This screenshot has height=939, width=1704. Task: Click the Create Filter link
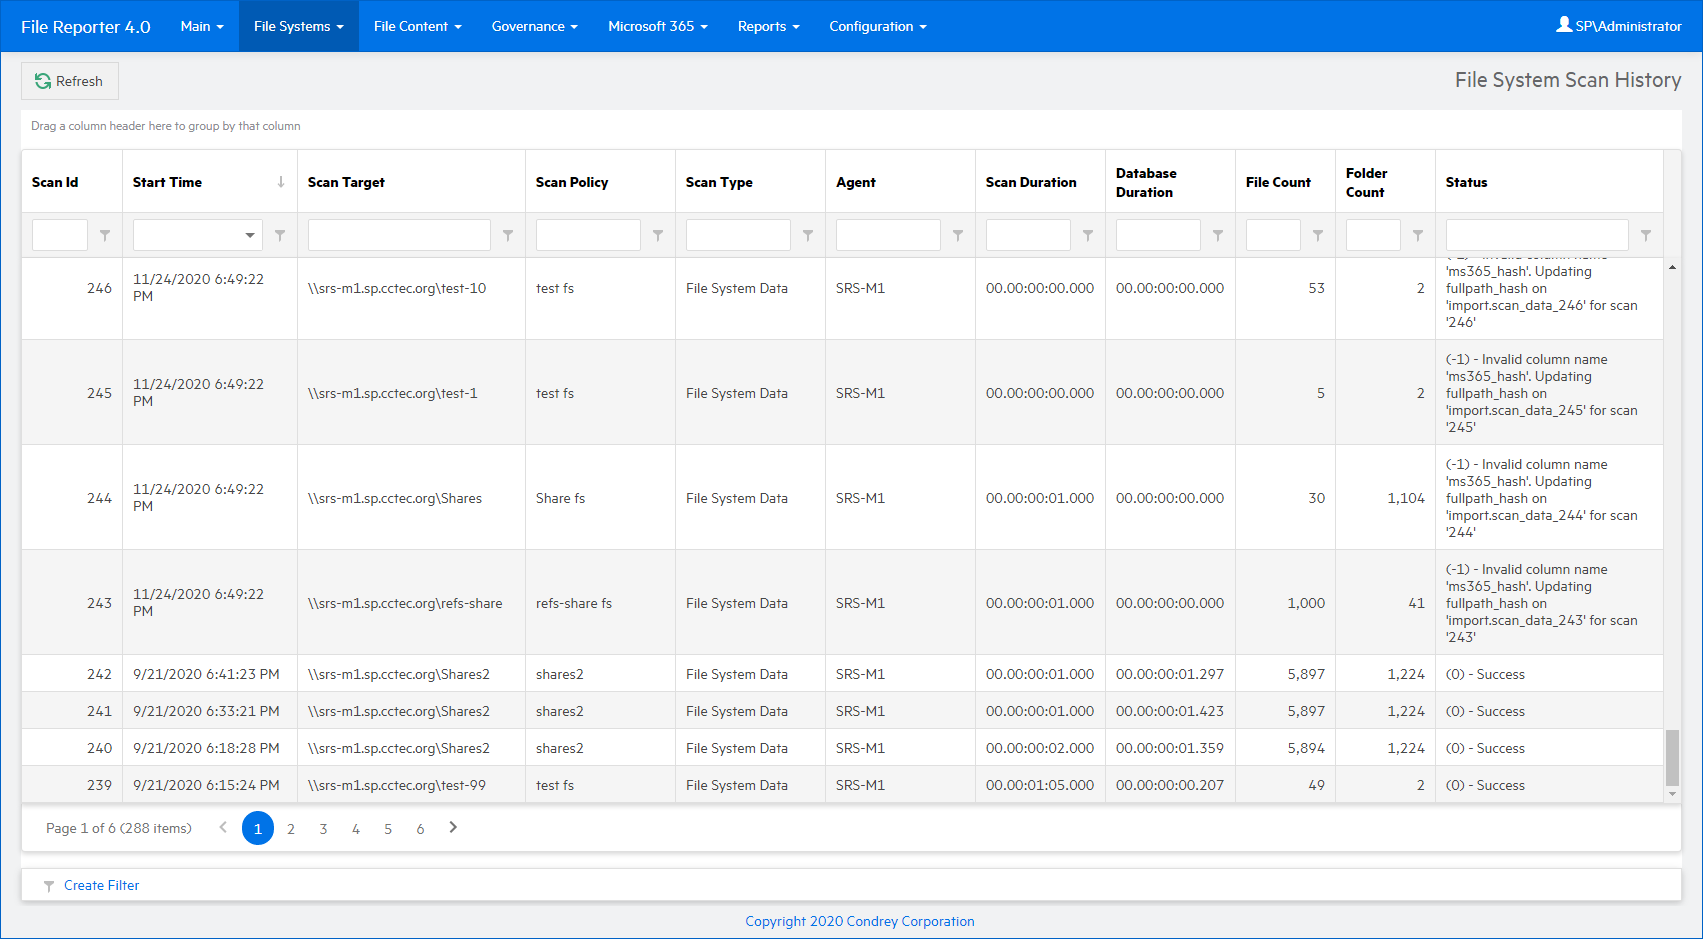[x=101, y=885]
